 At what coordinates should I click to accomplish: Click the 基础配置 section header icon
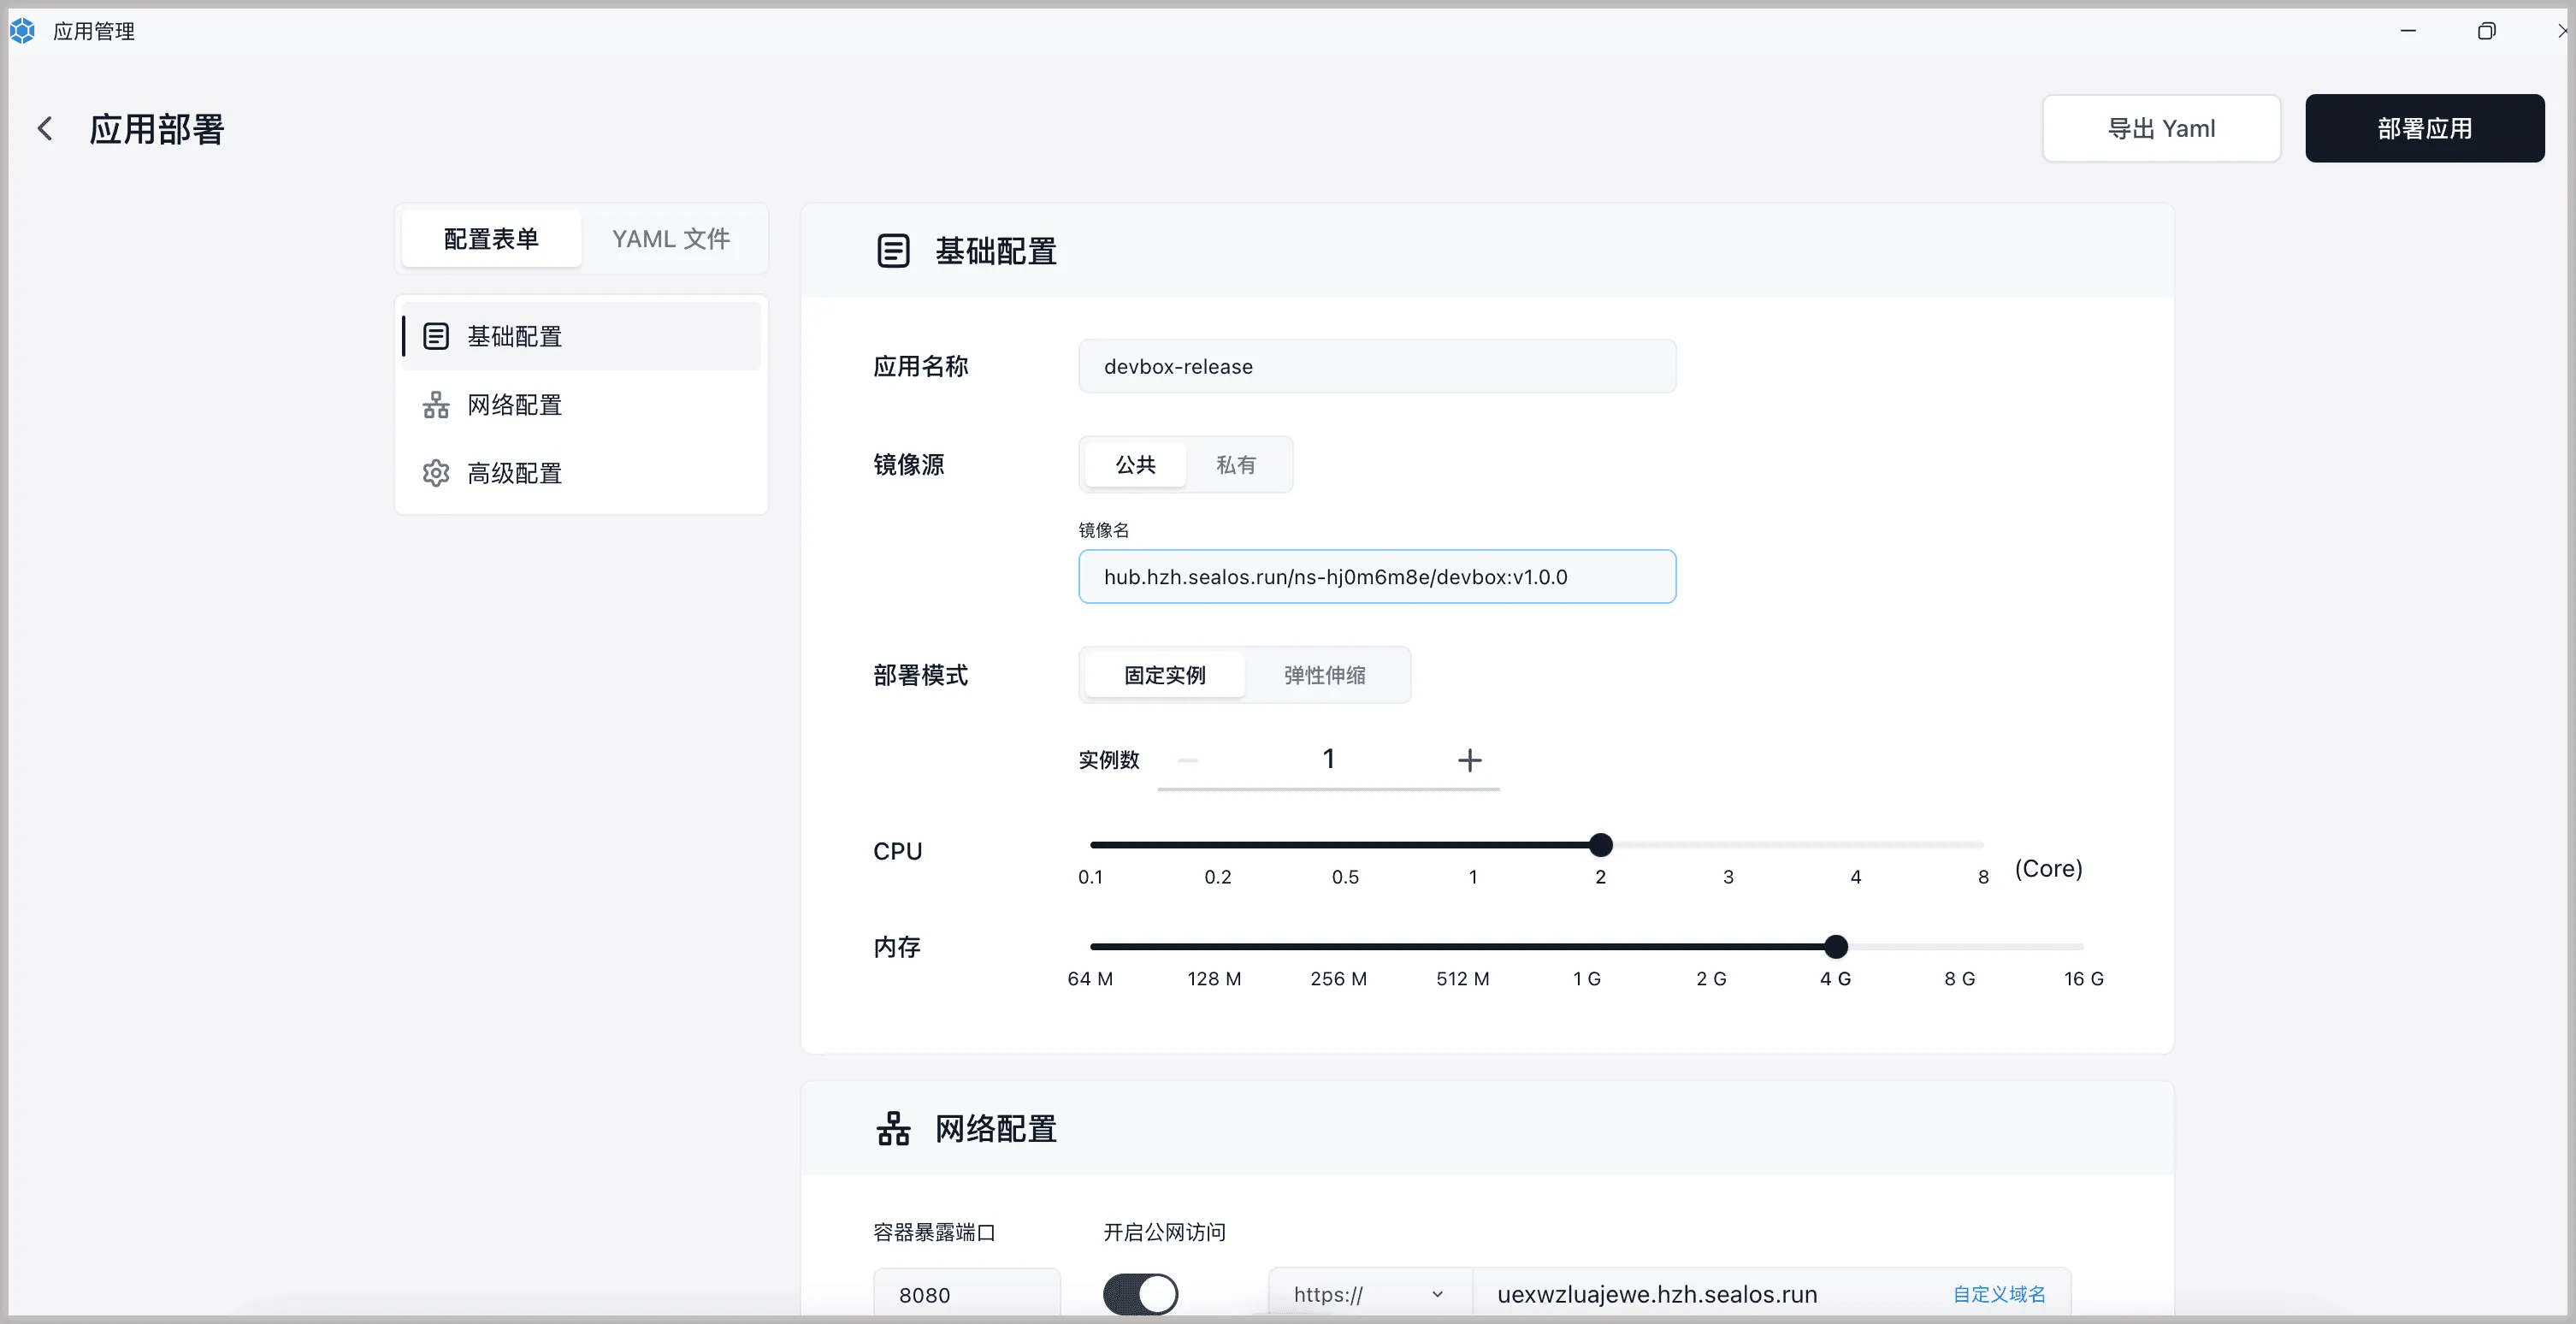[893, 251]
